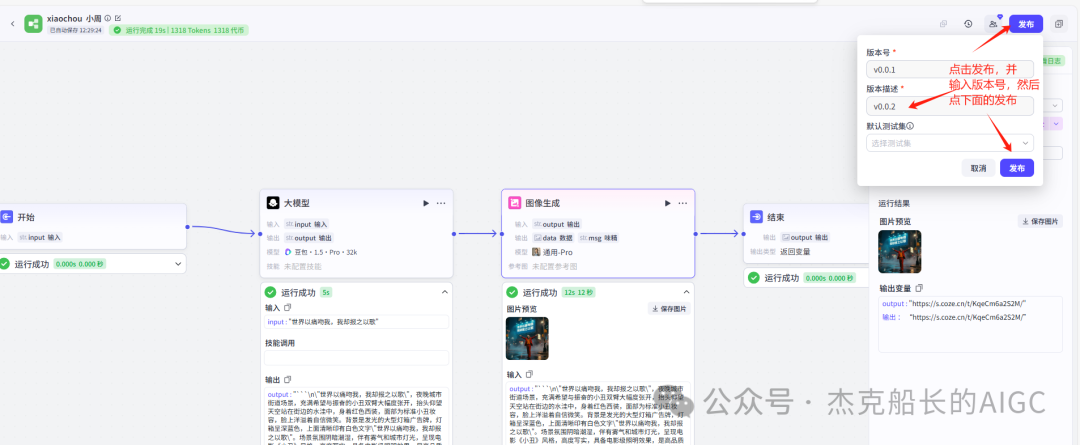Focus the 版本描述 v0.0.2 field
1080x445 pixels.
(x=950, y=106)
